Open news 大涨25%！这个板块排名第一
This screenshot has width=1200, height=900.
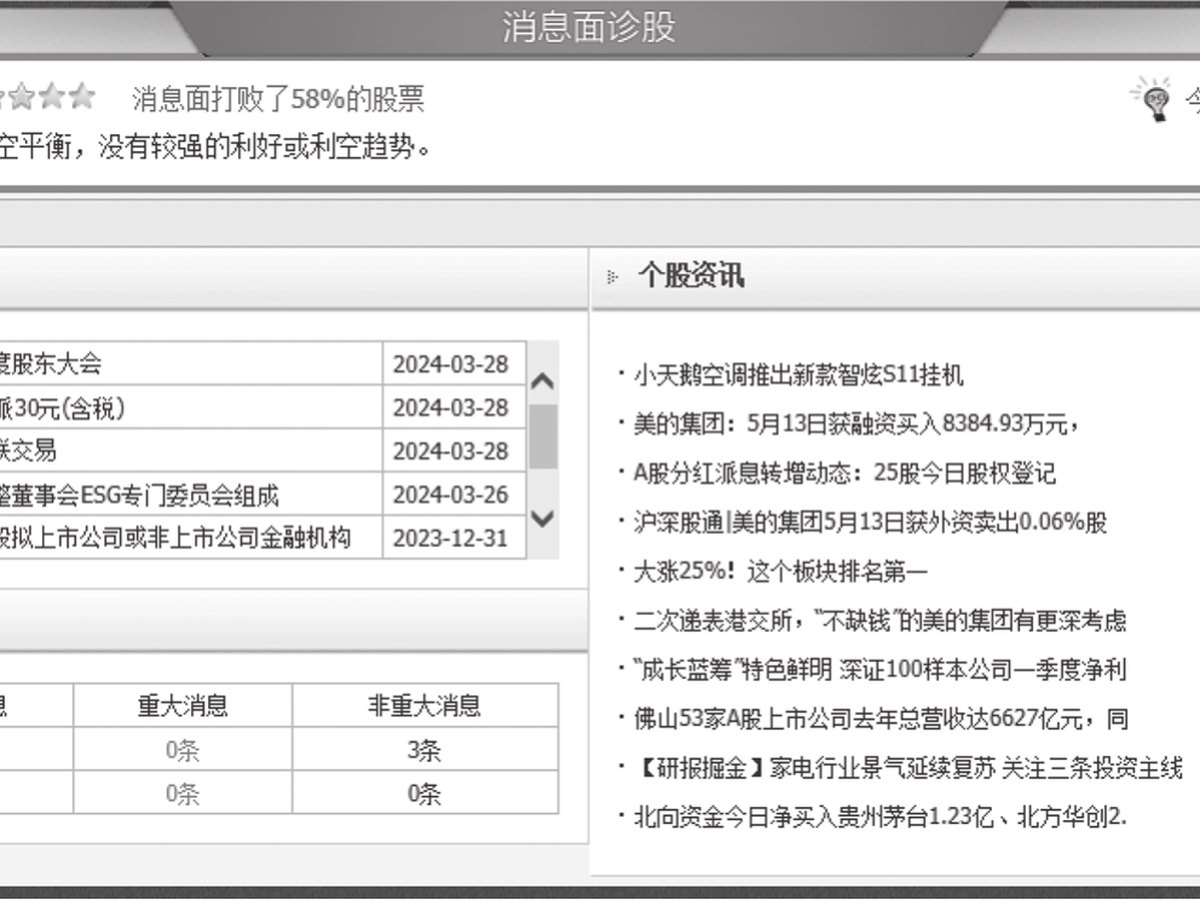click(780, 572)
